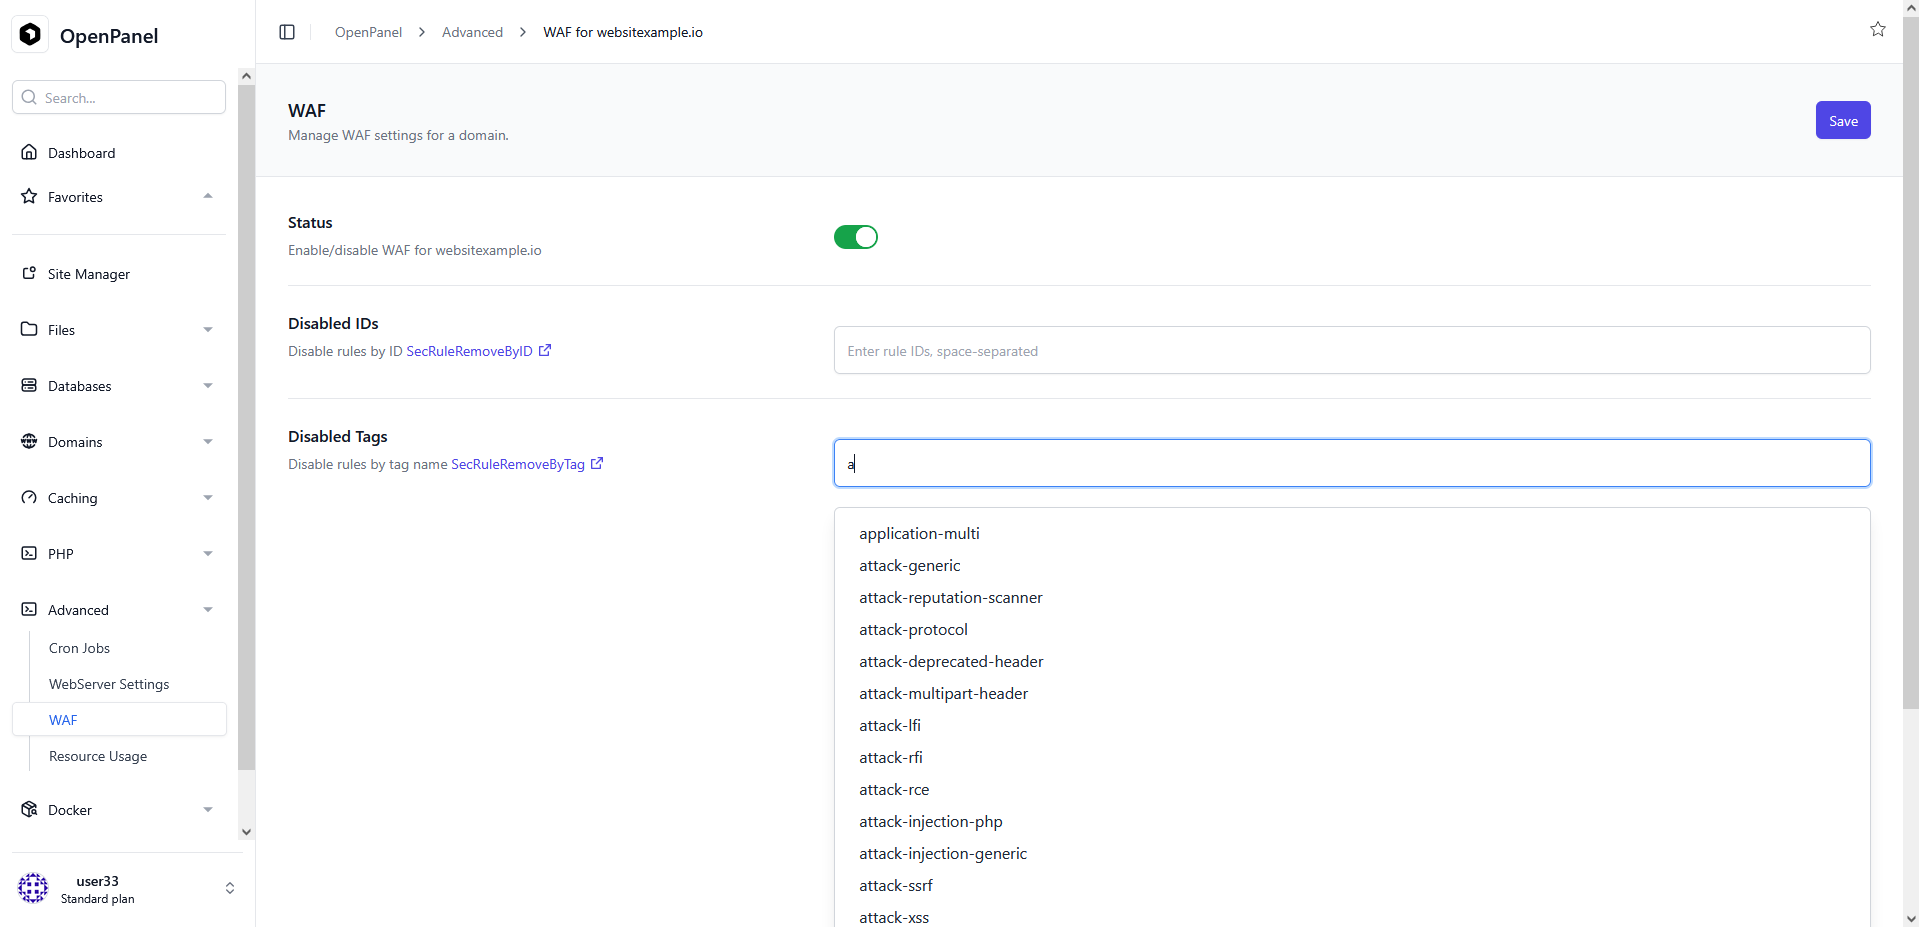Click the Docker cube icon
Screen dimensions: 1919x927
pos(29,810)
